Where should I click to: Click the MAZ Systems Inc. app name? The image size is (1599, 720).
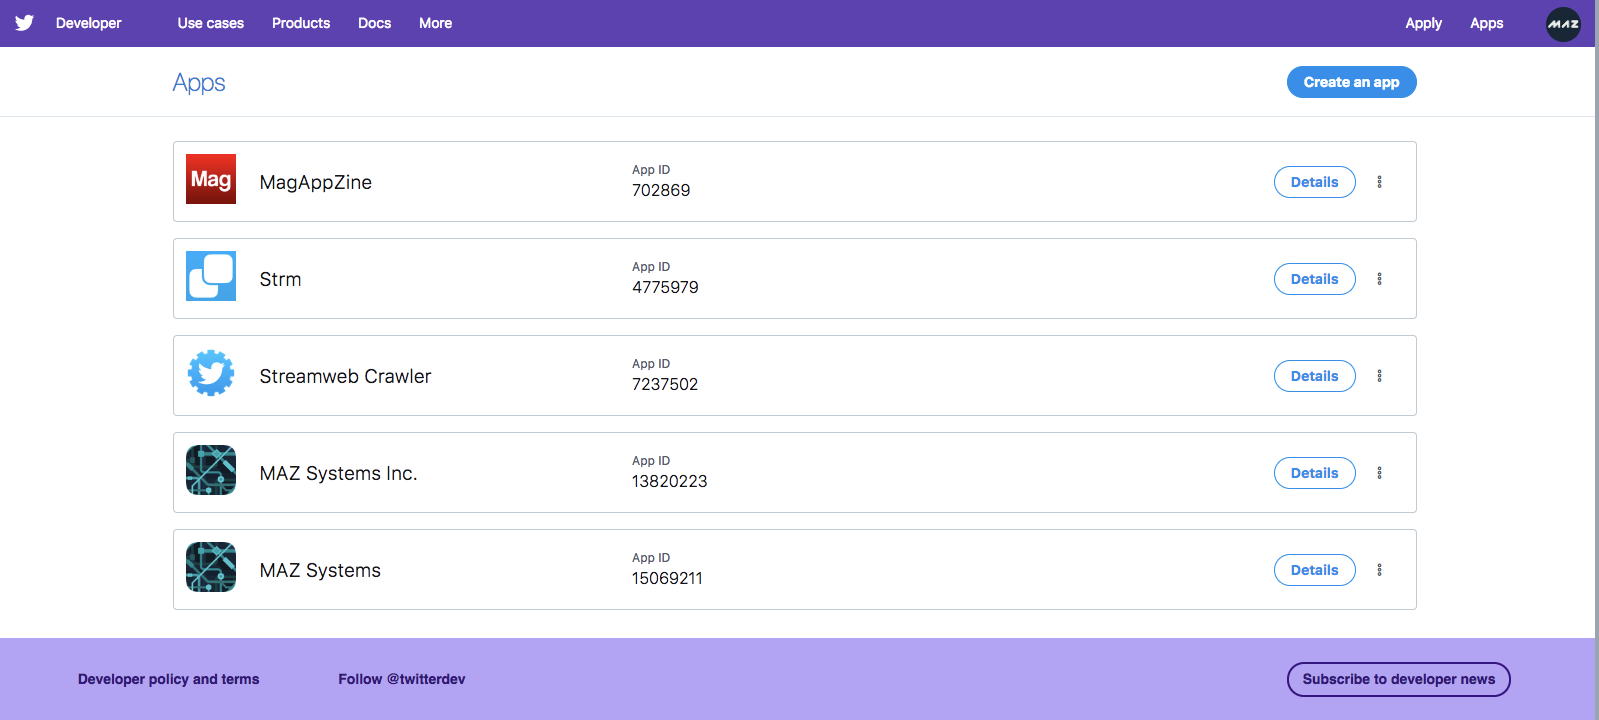(338, 473)
